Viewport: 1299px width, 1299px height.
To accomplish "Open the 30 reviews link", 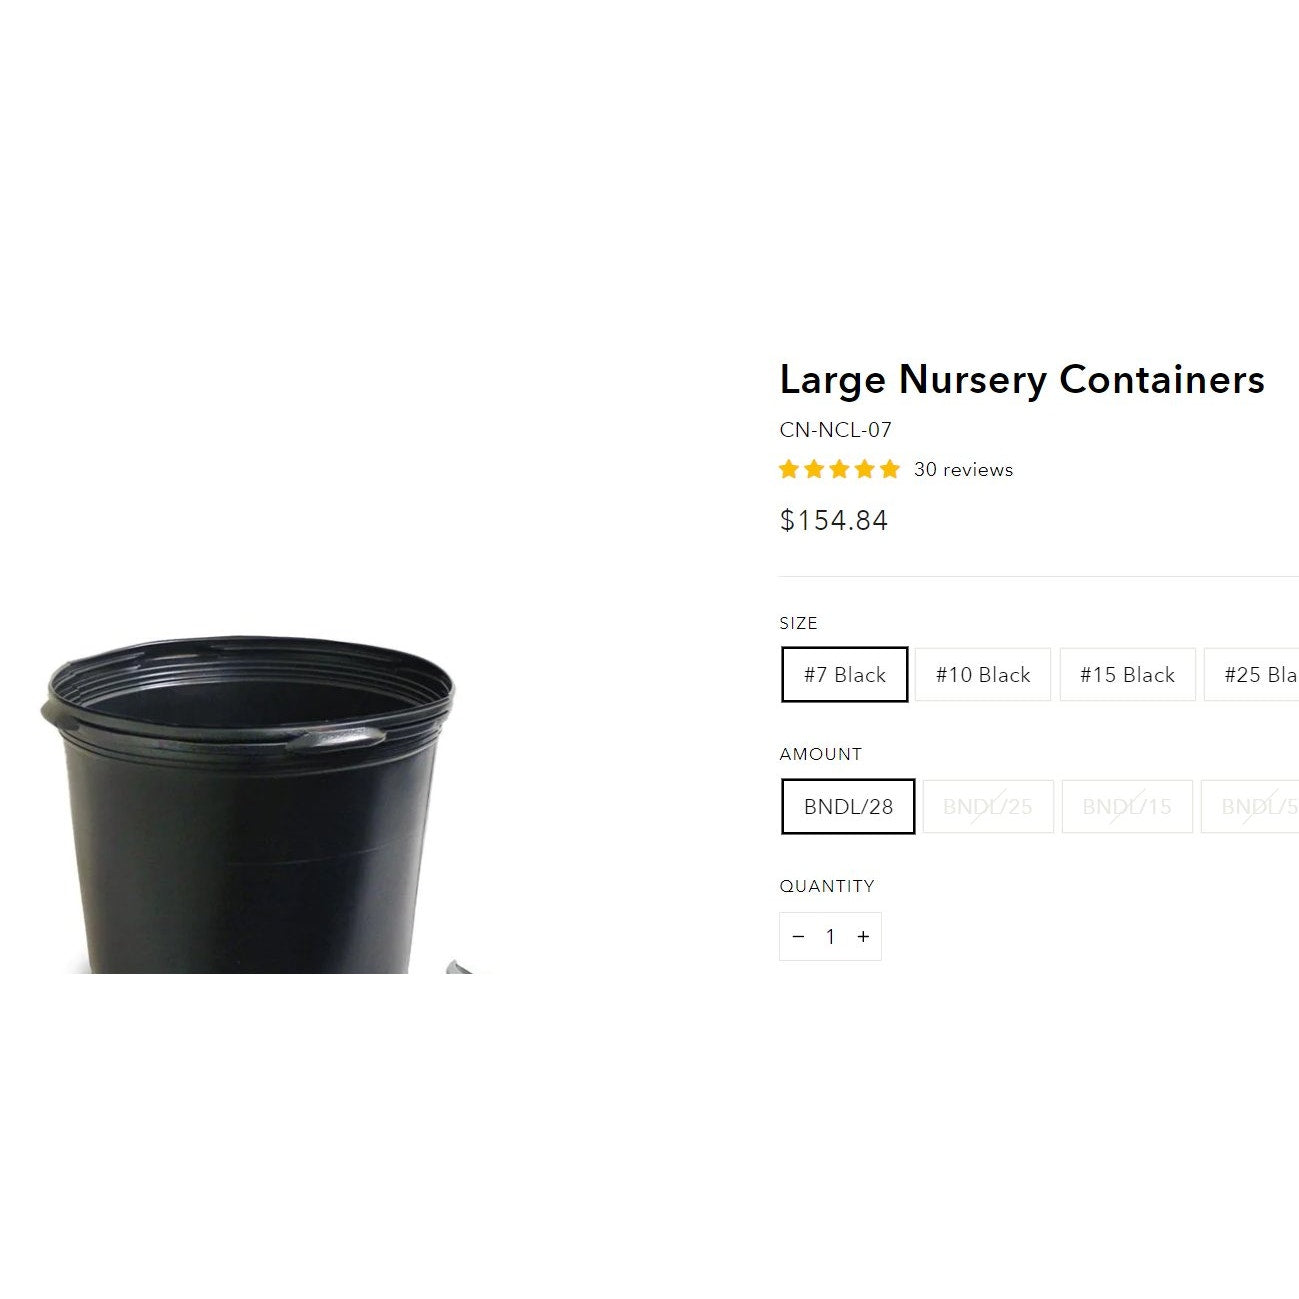I will click(x=963, y=470).
